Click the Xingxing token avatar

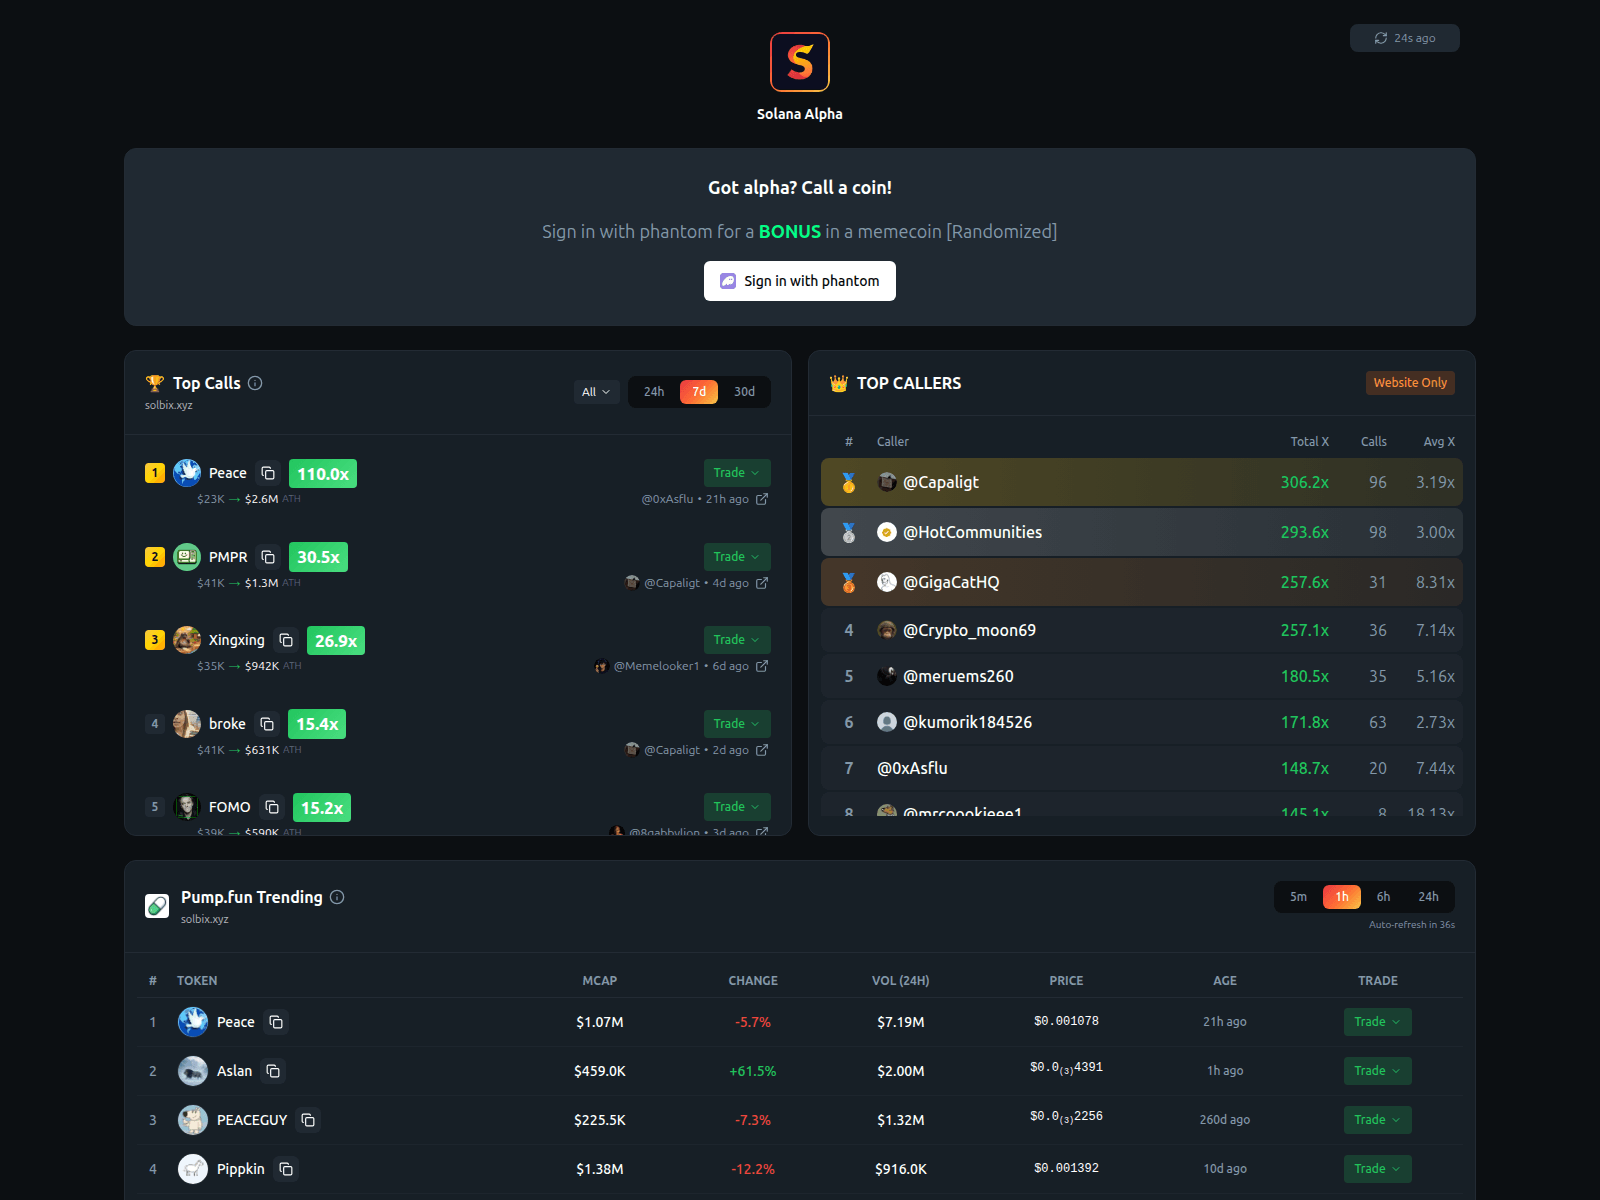(187, 640)
